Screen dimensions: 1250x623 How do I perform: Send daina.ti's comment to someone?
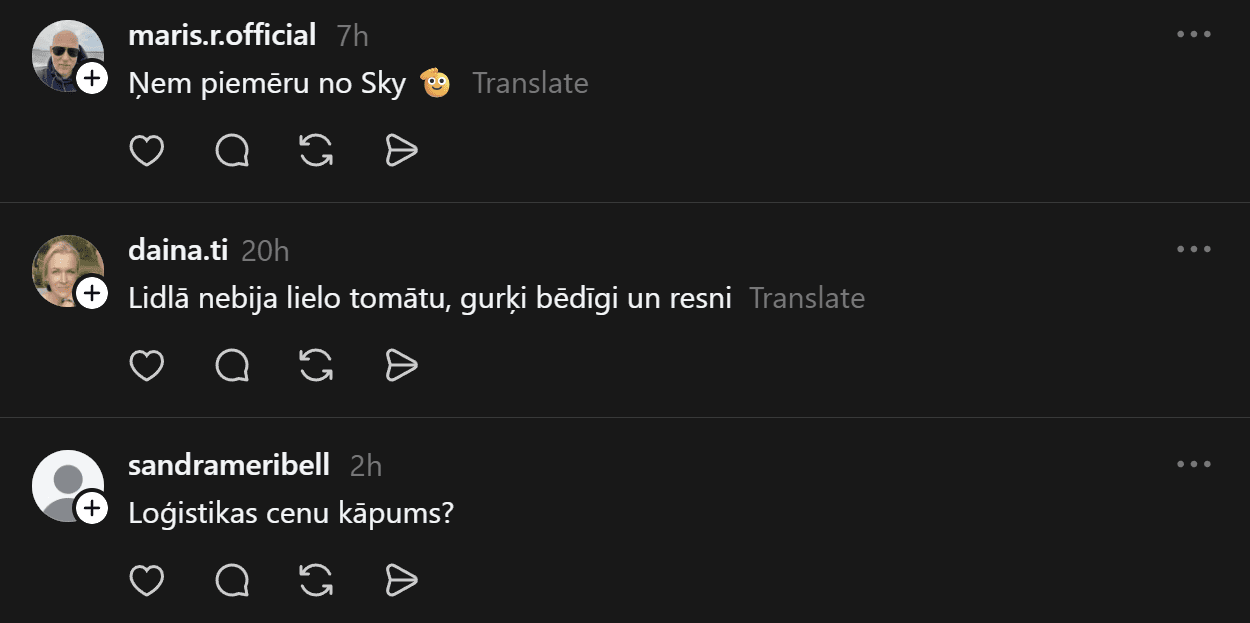401,366
